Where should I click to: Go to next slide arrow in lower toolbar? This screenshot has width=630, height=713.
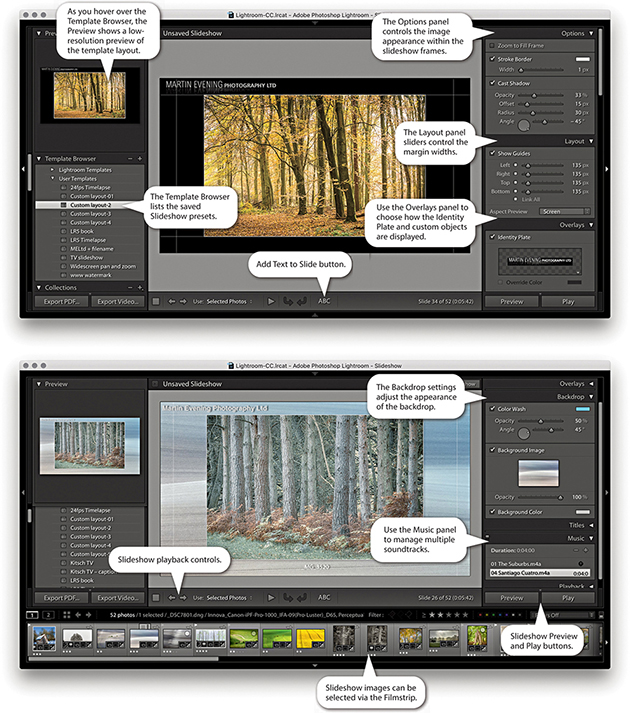[183, 598]
